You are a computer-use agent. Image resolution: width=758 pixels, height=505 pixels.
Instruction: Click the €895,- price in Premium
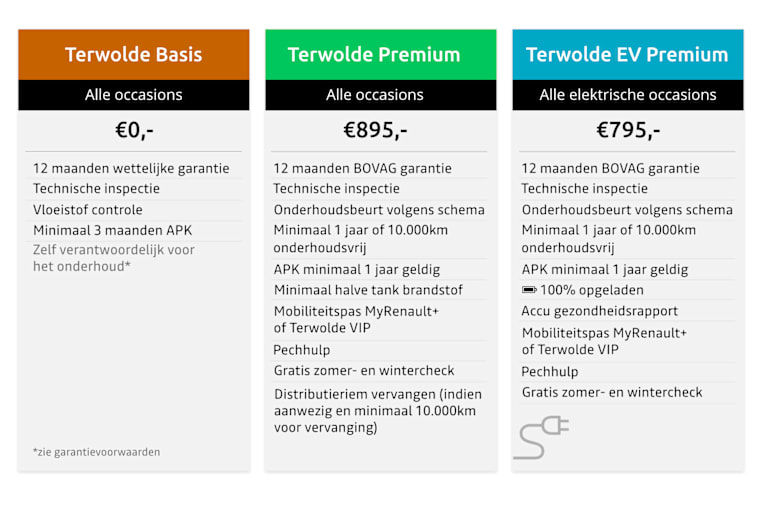tap(375, 130)
